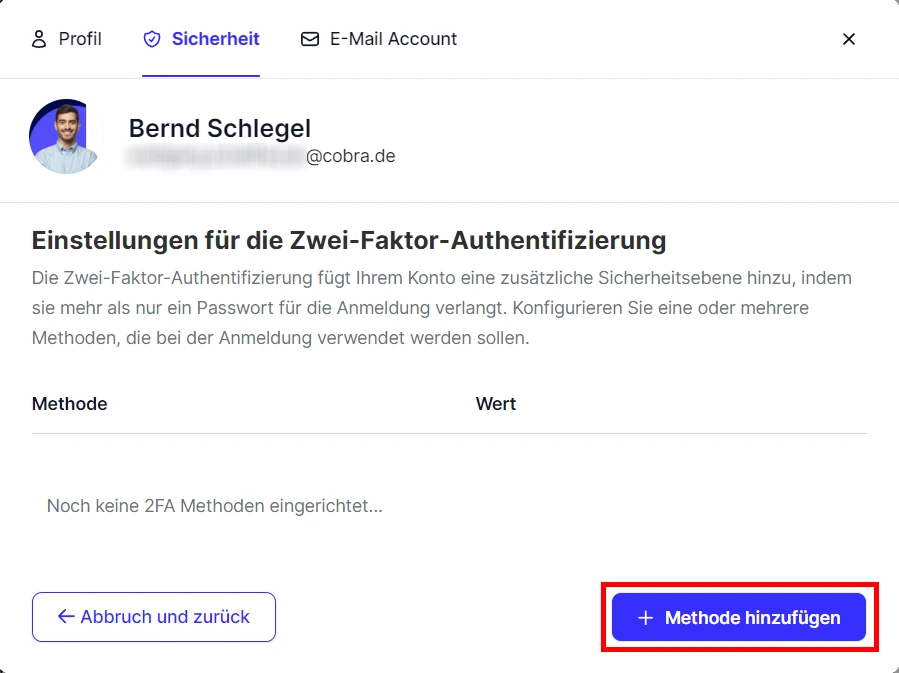Select the user name Bernd Schlegel

(x=219, y=128)
